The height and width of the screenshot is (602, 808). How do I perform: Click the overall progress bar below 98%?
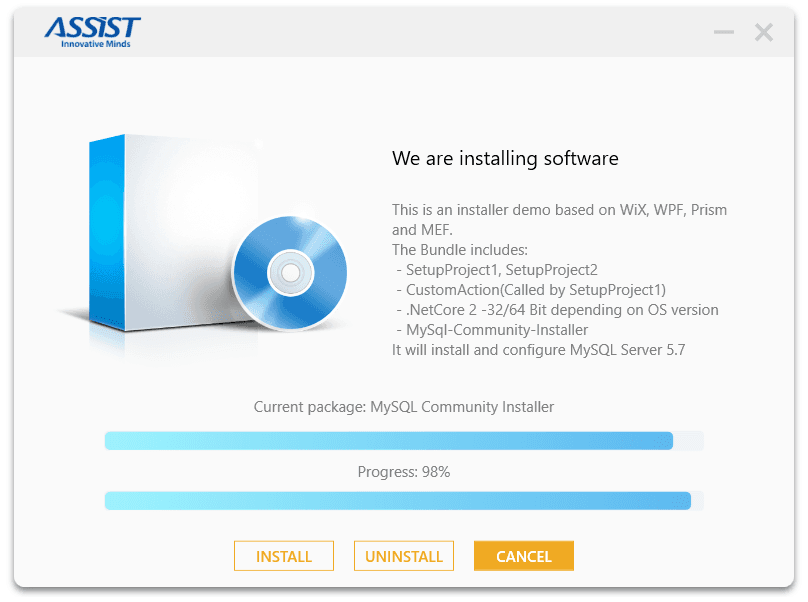pyautogui.click(x=404, y=500)
